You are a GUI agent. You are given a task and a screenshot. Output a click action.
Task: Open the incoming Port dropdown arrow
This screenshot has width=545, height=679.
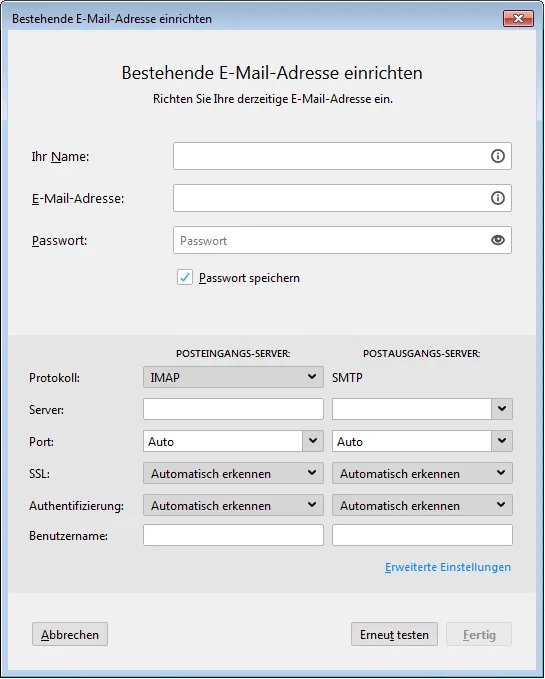point(313,441)
